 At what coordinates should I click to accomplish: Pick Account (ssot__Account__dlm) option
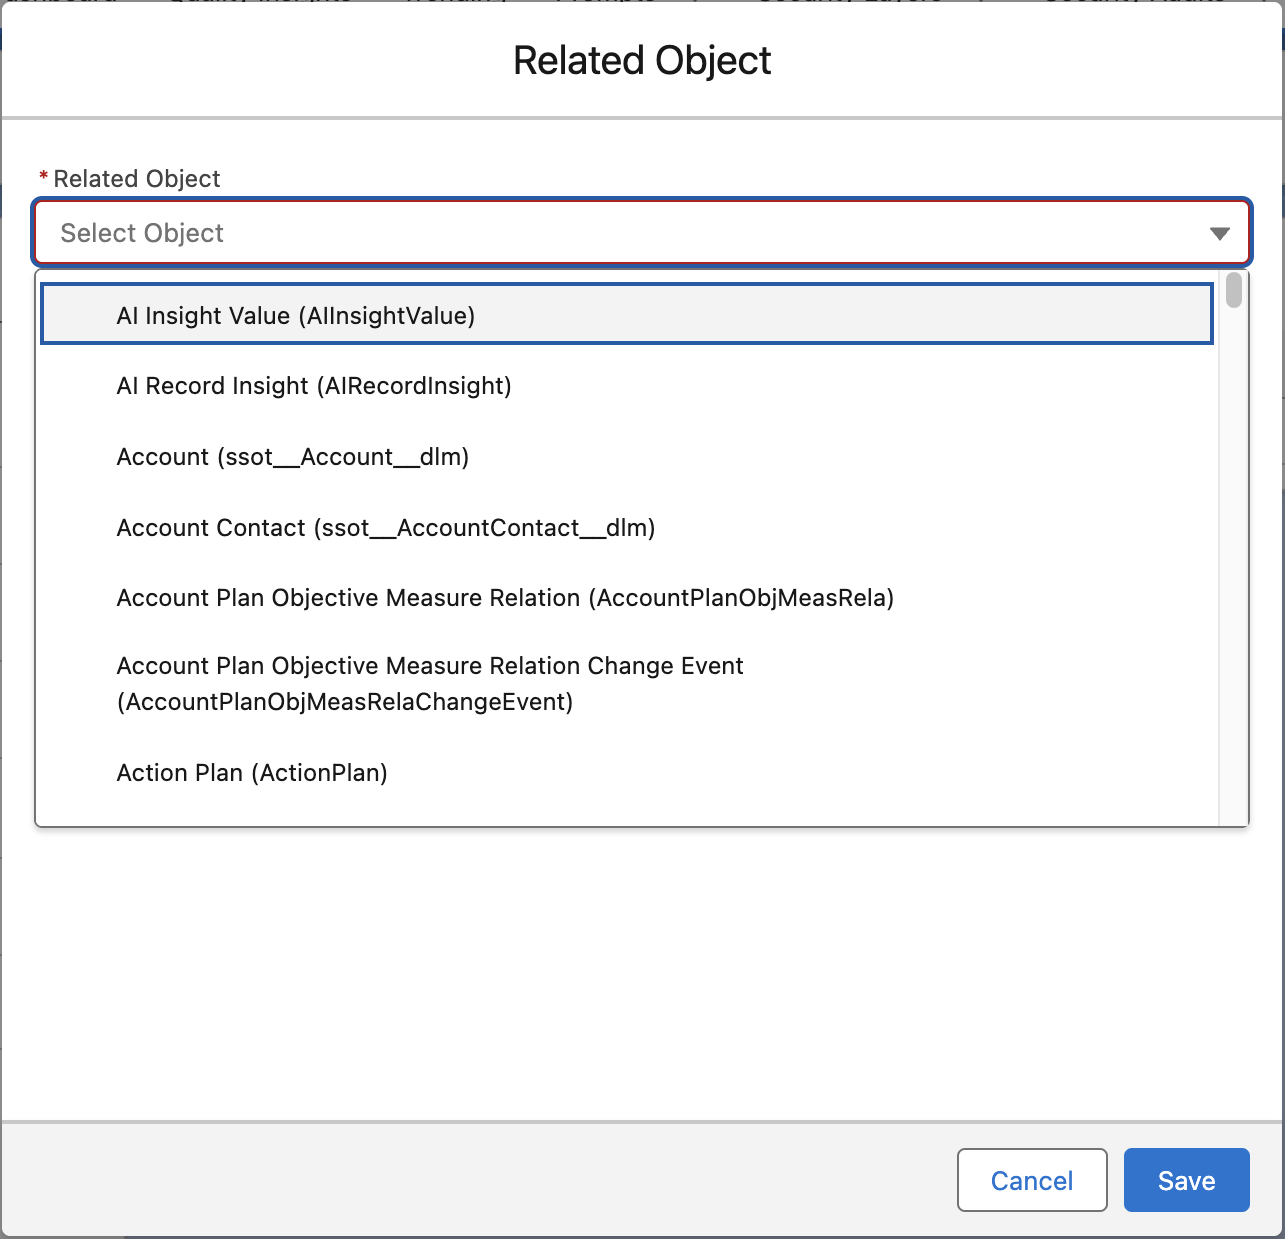pyautogui.click(x=293, y=457)
